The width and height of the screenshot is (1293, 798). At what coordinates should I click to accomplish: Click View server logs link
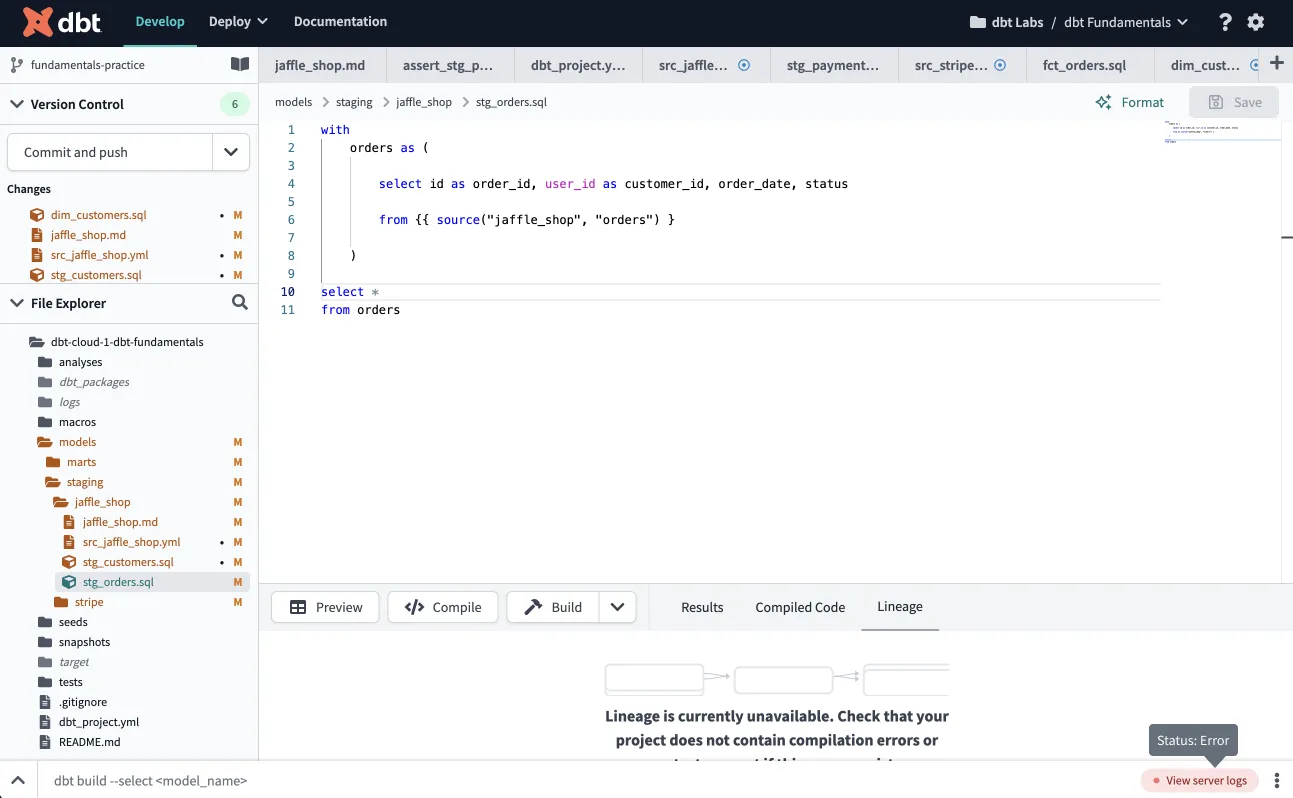click(1199, 780)
